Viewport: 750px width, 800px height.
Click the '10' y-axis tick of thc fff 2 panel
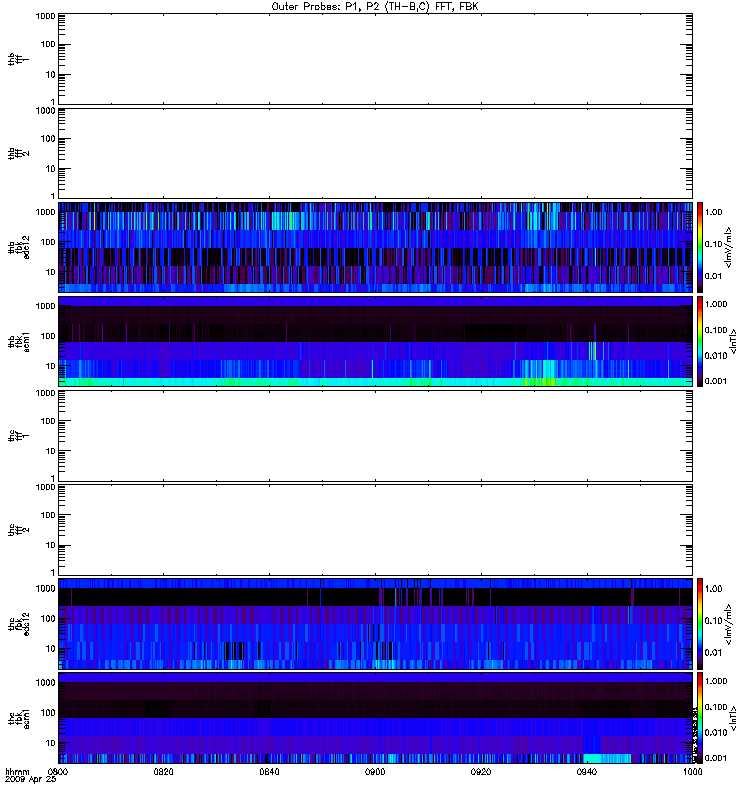51,545
